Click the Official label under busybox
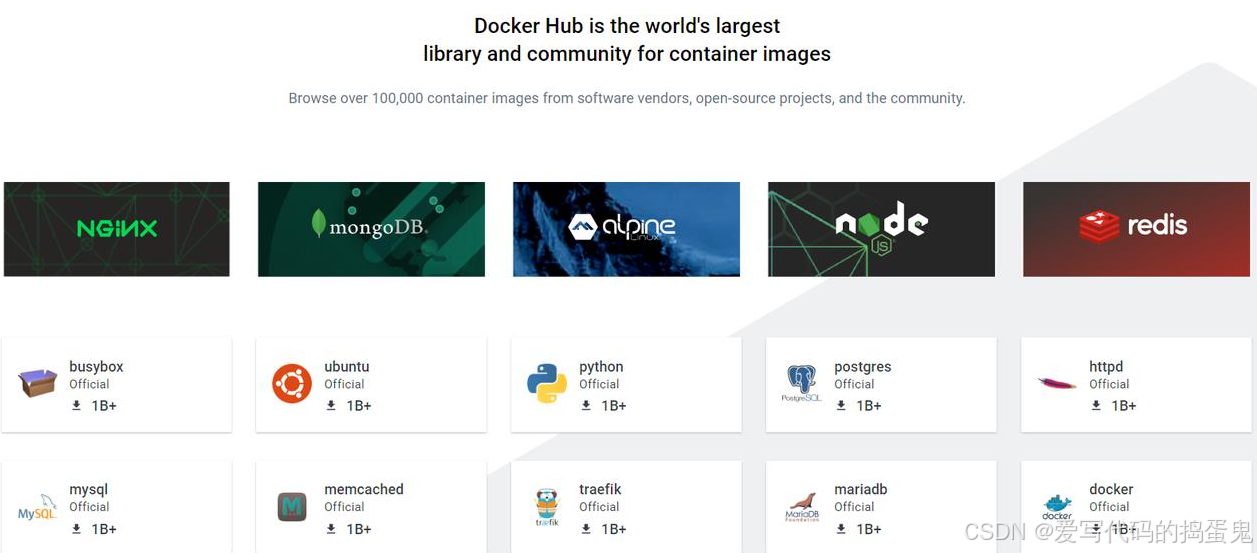The width and height of the screenshot is (1257, 553). click(89, 384)
